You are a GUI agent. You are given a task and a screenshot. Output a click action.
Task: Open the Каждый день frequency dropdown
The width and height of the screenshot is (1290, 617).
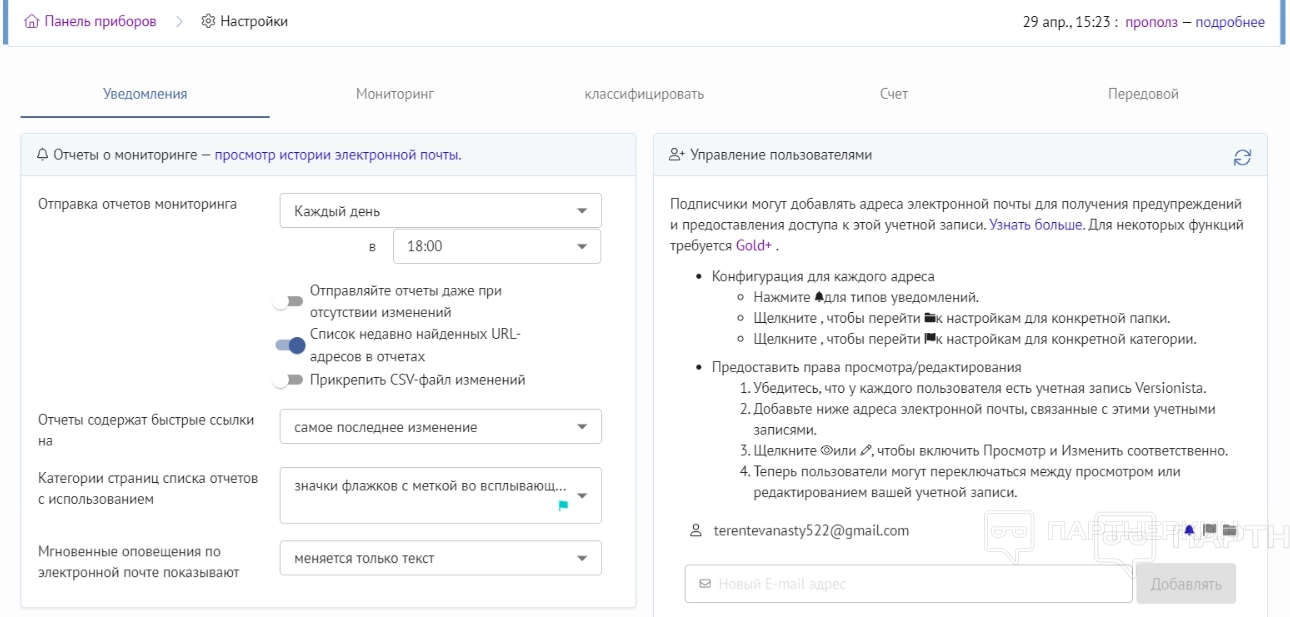click(x=441, y=211)
